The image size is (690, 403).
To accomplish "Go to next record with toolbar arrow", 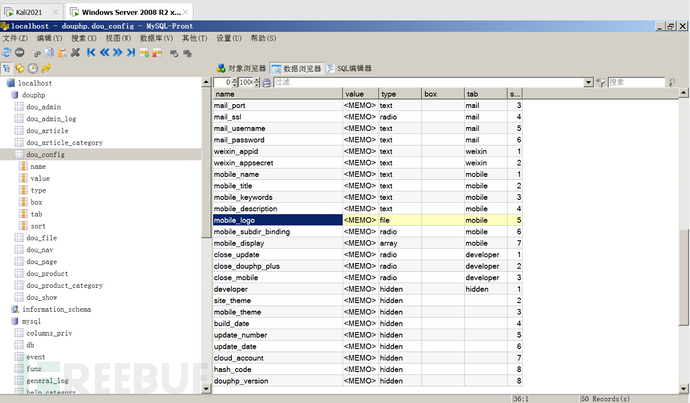I will [x=117, y=51].
